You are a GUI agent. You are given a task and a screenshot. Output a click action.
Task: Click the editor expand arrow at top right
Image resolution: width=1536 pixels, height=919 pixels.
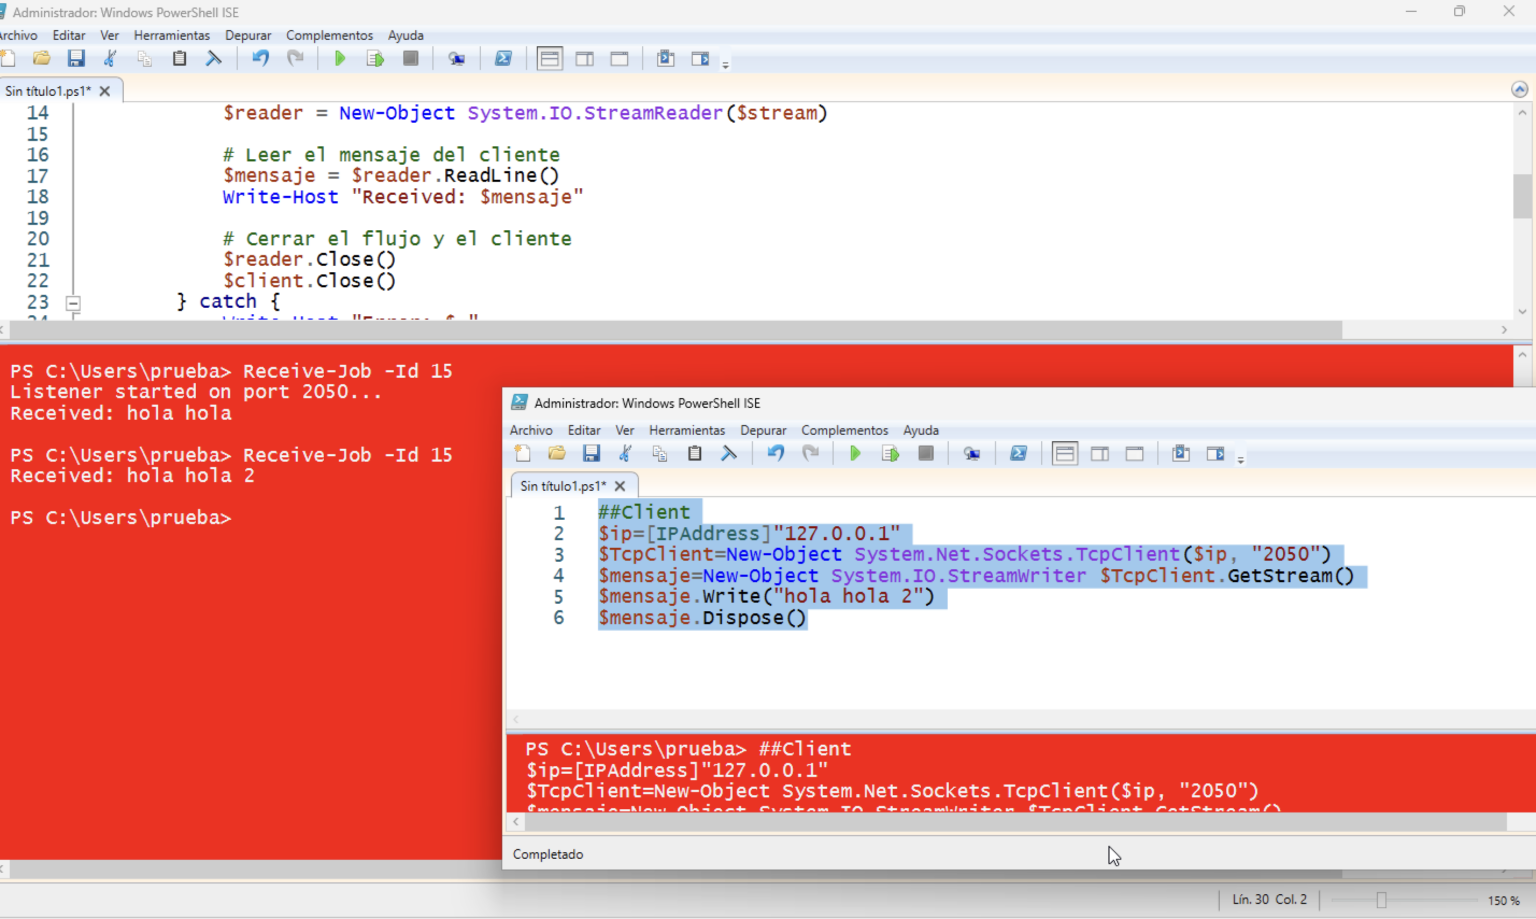(x=1519, y=88)
